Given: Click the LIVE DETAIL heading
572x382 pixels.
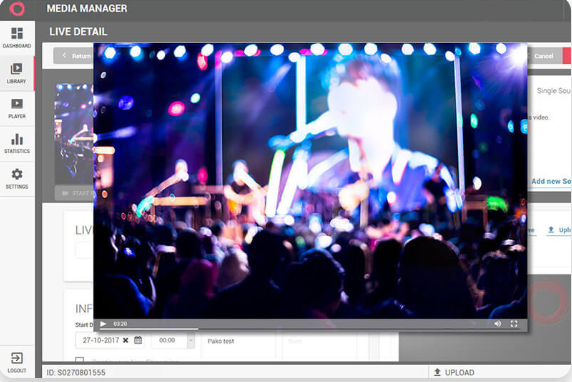Looking at the screenshot, I should [78, 32].
